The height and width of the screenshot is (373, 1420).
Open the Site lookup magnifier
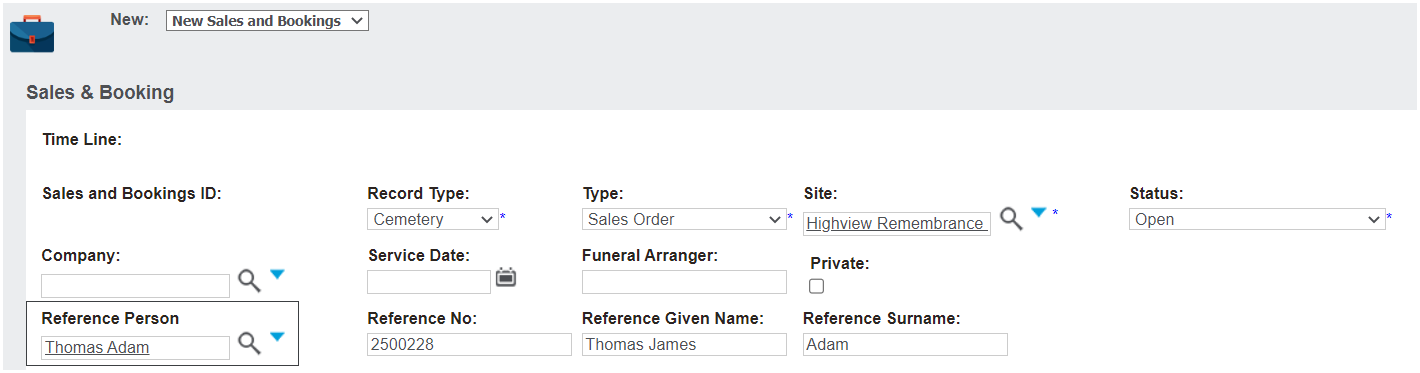[1011, 219]
